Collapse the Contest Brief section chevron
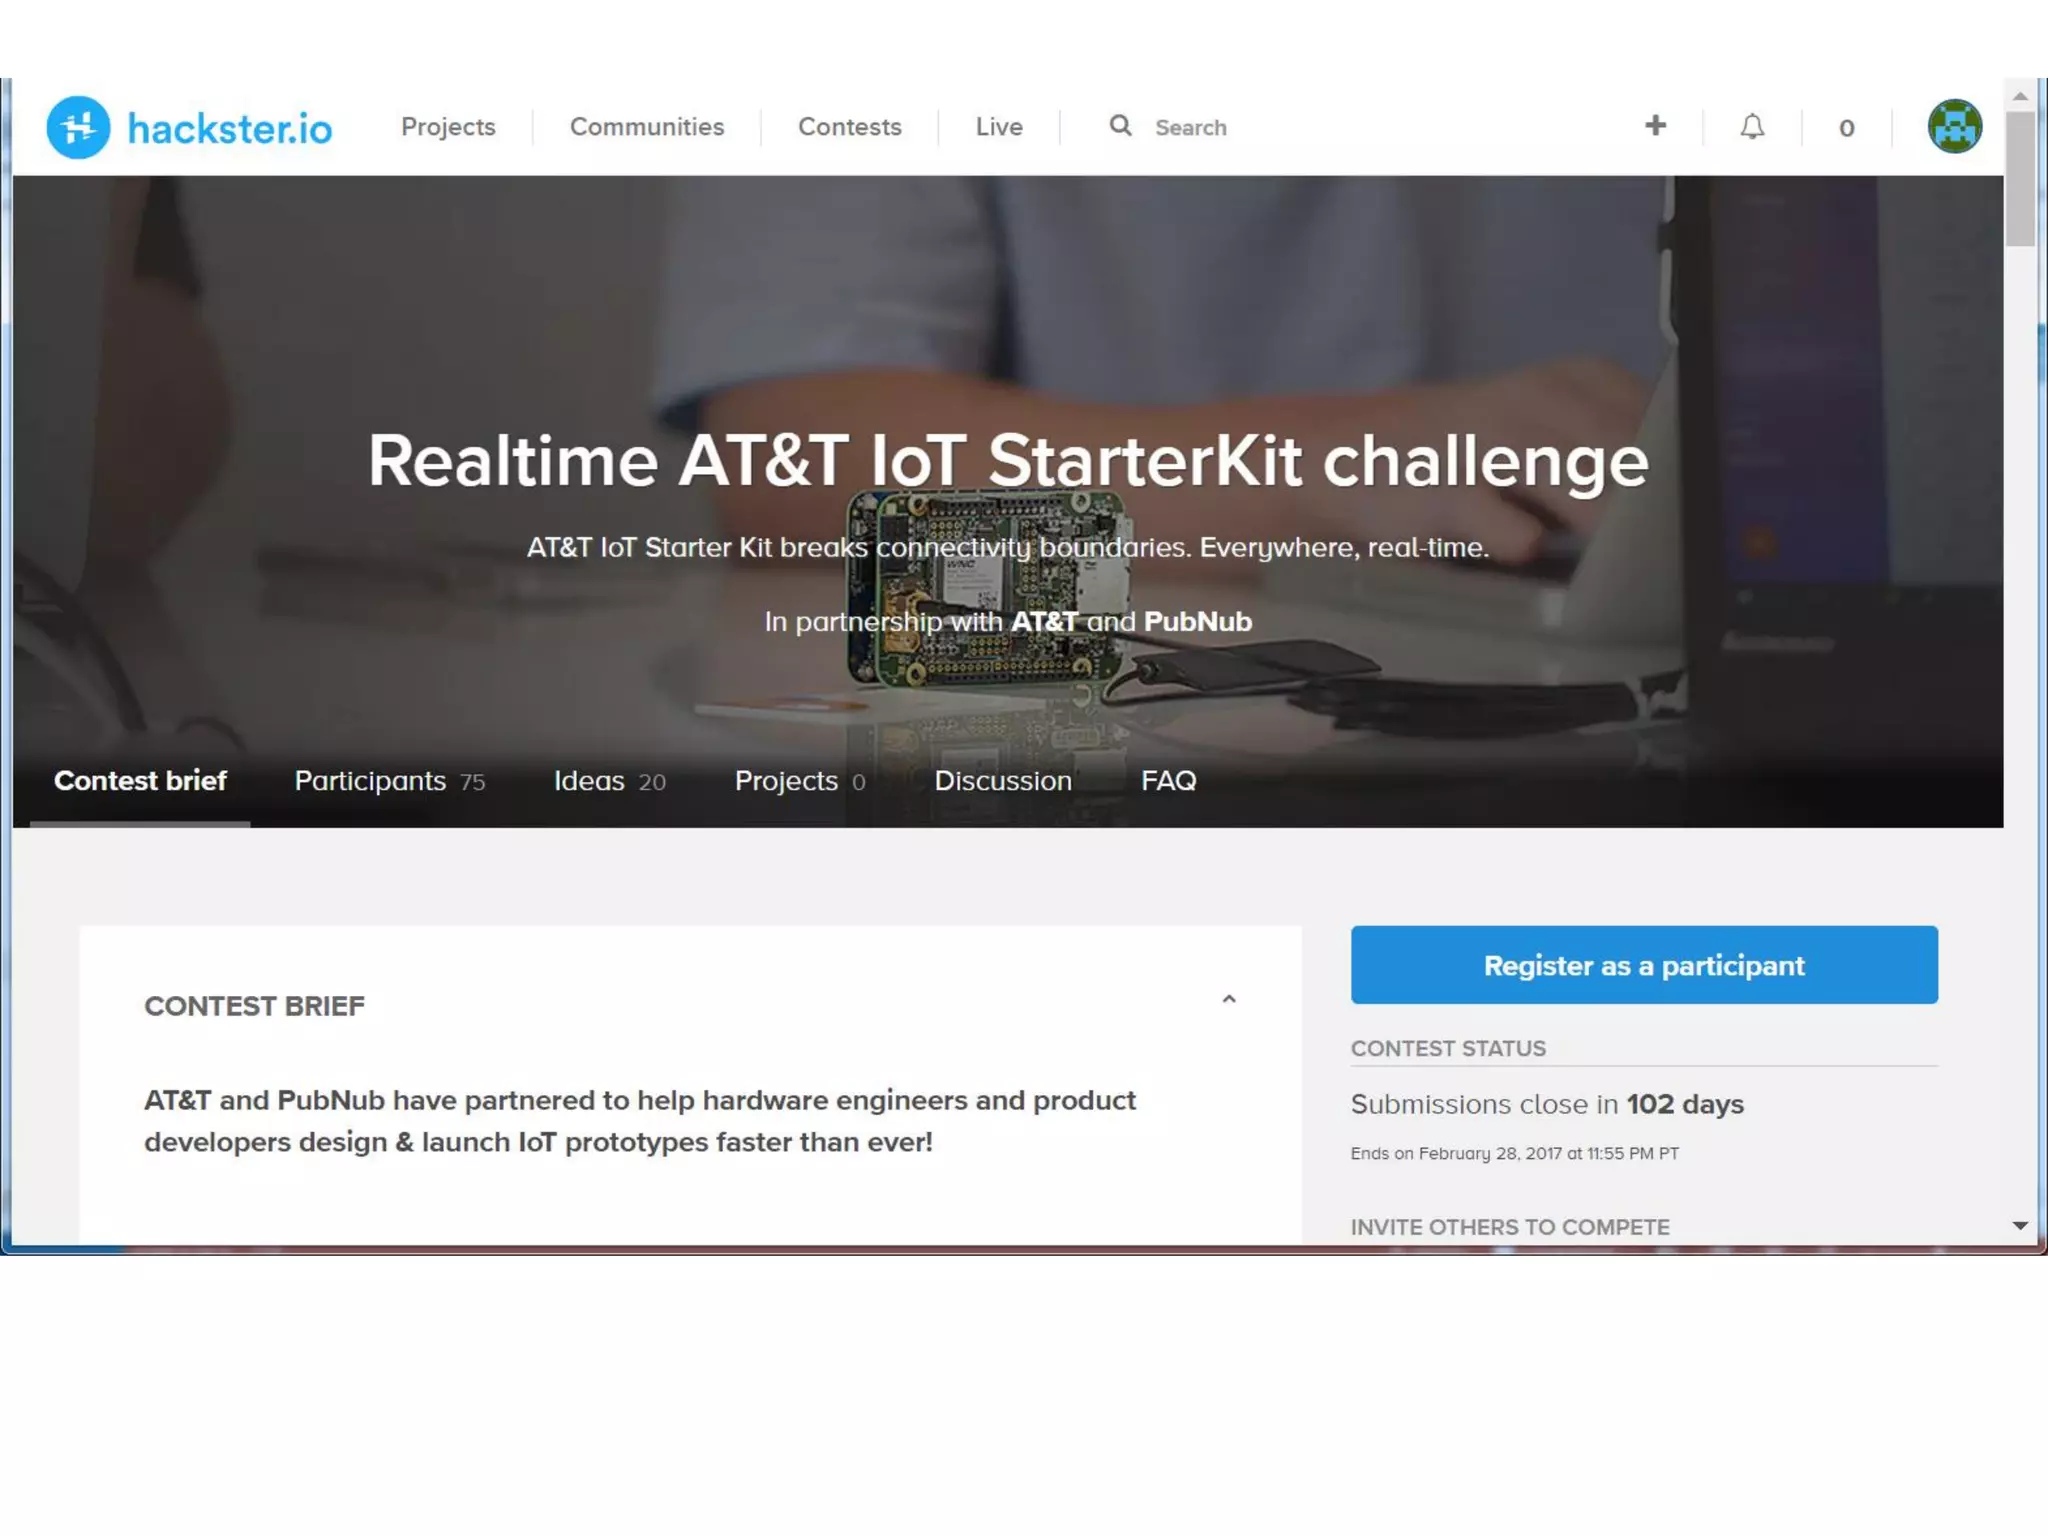The width and height of the screenshot is (2048, 1536). click(1229, 999)
